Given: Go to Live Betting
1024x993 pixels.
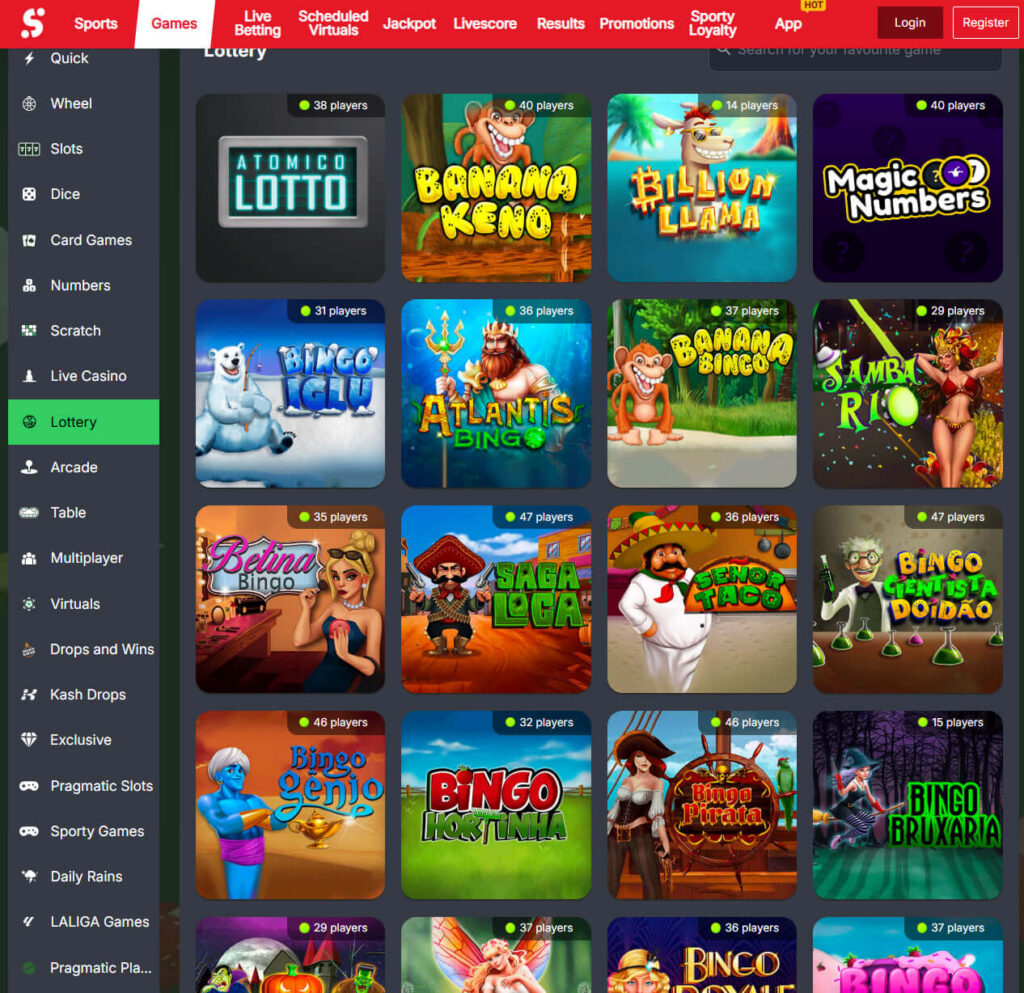Looking at the screenshot, I should coord(257,24).
